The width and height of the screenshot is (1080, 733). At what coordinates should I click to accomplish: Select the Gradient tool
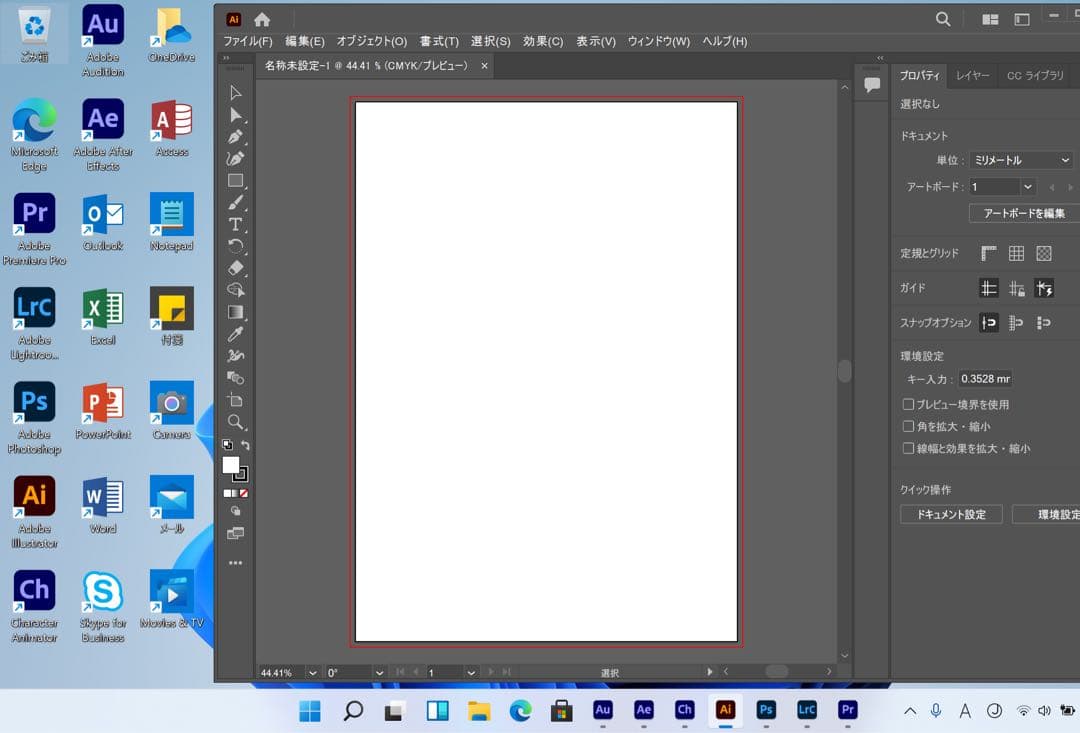[236, 313]
